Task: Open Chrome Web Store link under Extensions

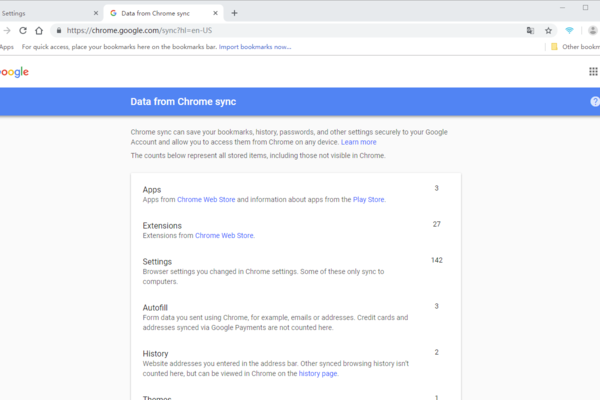Action: [x=224, y=235]
